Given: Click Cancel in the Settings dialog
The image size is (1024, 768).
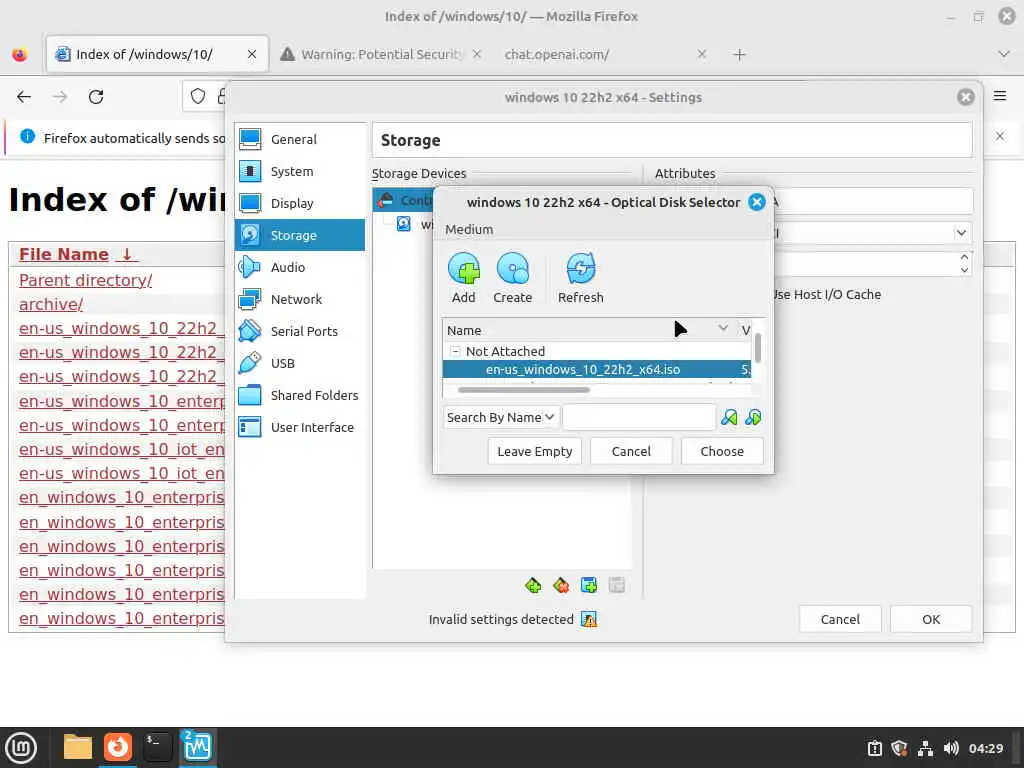Looking at the screenshot, I should (840, 619).
